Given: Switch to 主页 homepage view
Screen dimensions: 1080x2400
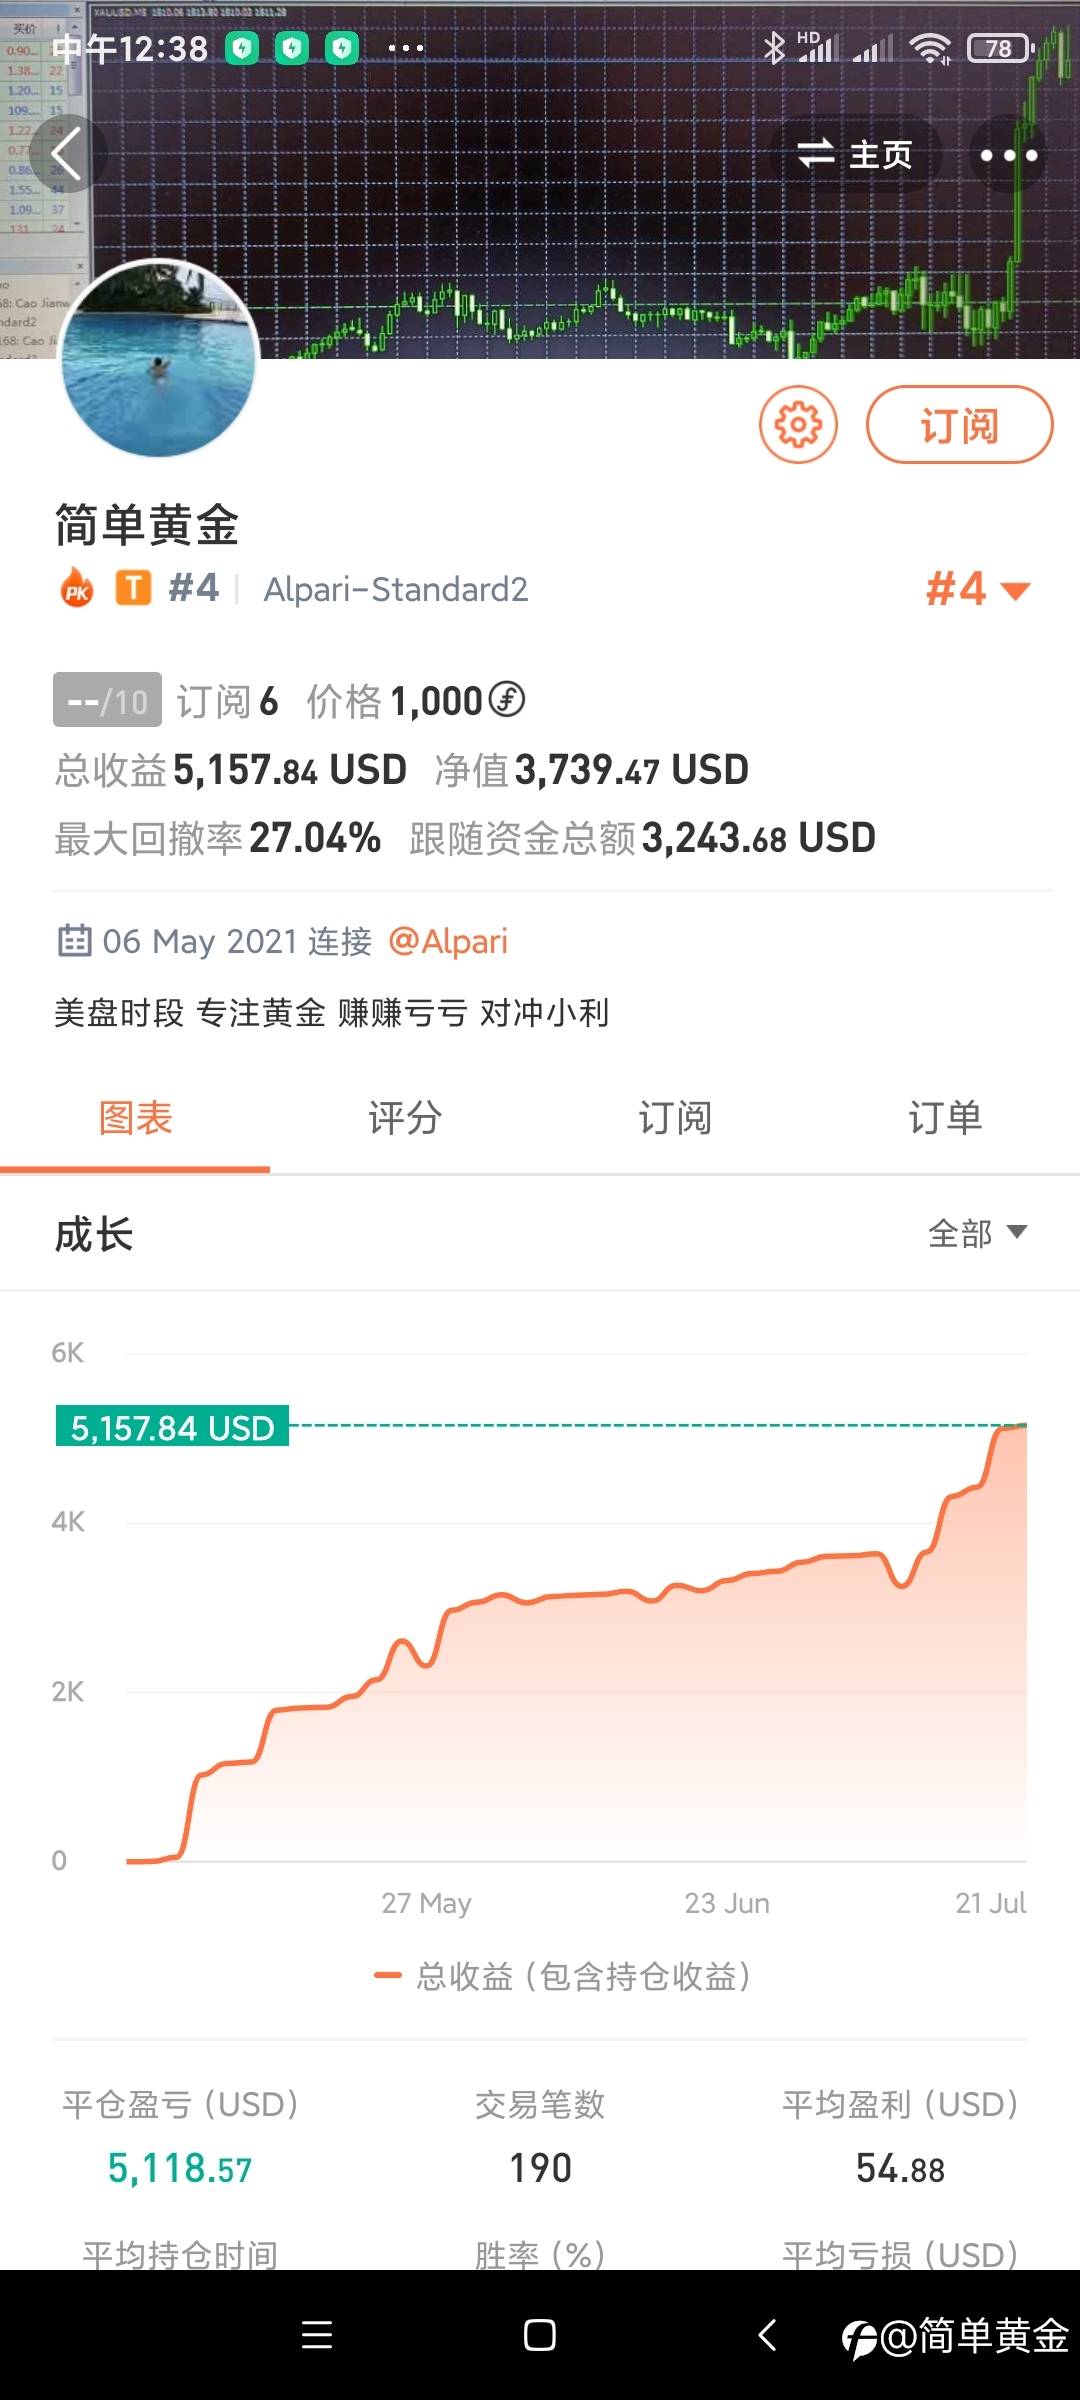Looking at the screenshot, I should point(855,154).
